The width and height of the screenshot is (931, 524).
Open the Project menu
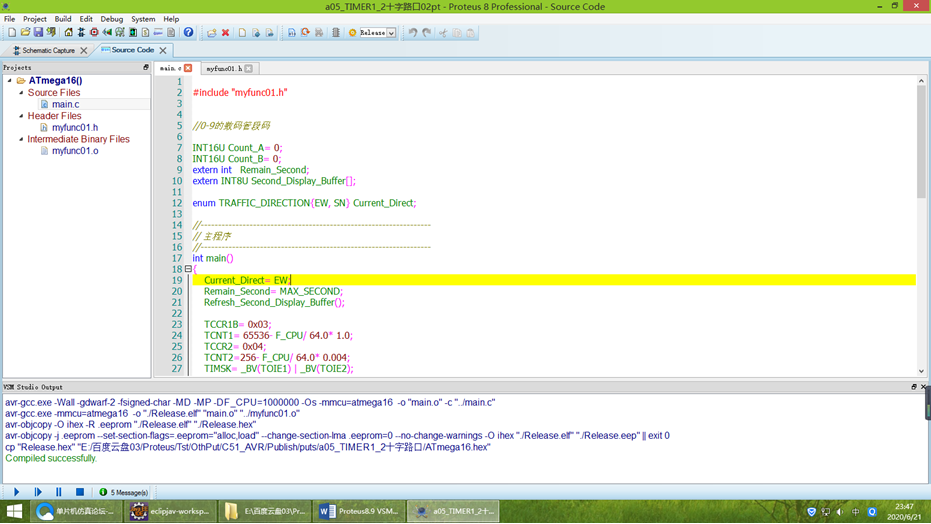click(34, 19)
